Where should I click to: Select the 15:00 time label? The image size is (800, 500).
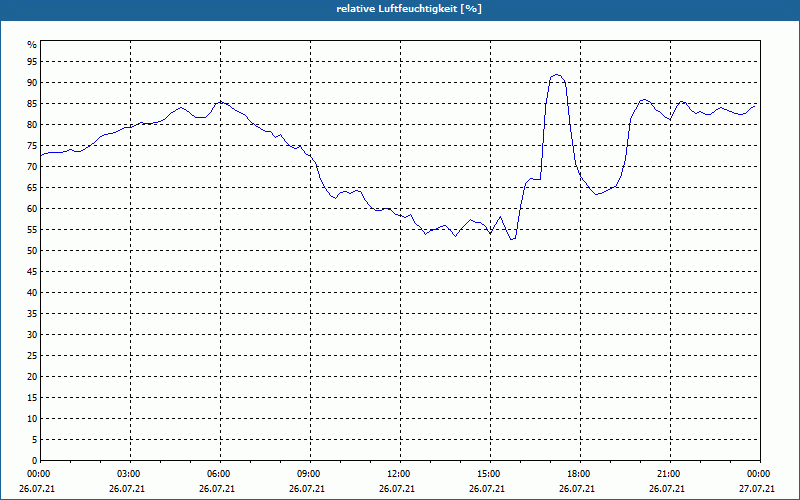click(488, 474)
